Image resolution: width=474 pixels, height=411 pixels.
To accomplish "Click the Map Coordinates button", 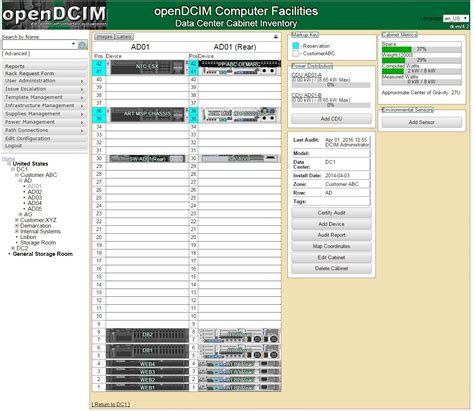I will [x=331, y=246].
